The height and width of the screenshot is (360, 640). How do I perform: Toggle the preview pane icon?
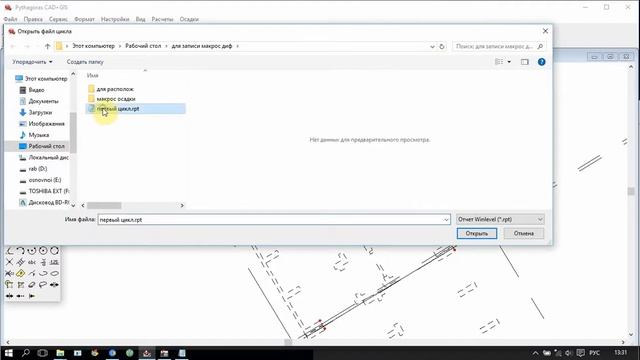[x=524, y=62]
